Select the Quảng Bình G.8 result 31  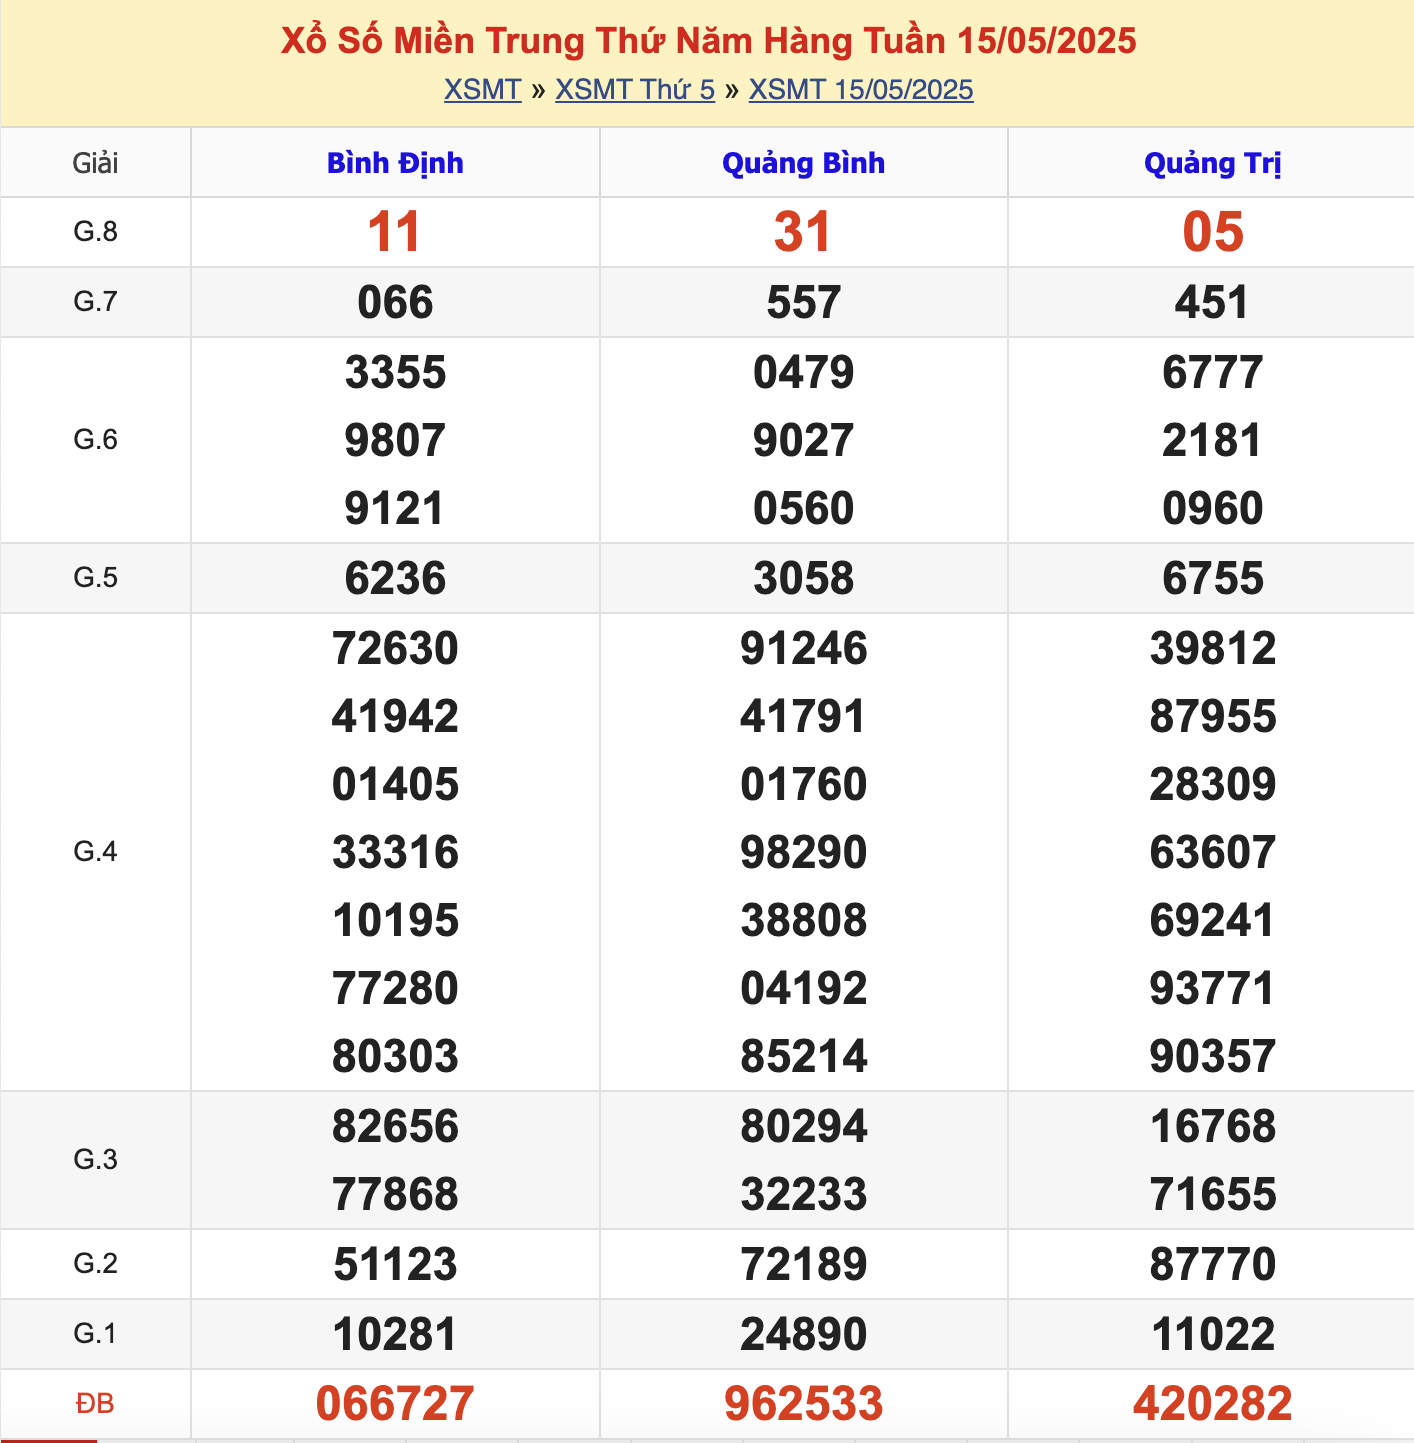pos(804,232)
